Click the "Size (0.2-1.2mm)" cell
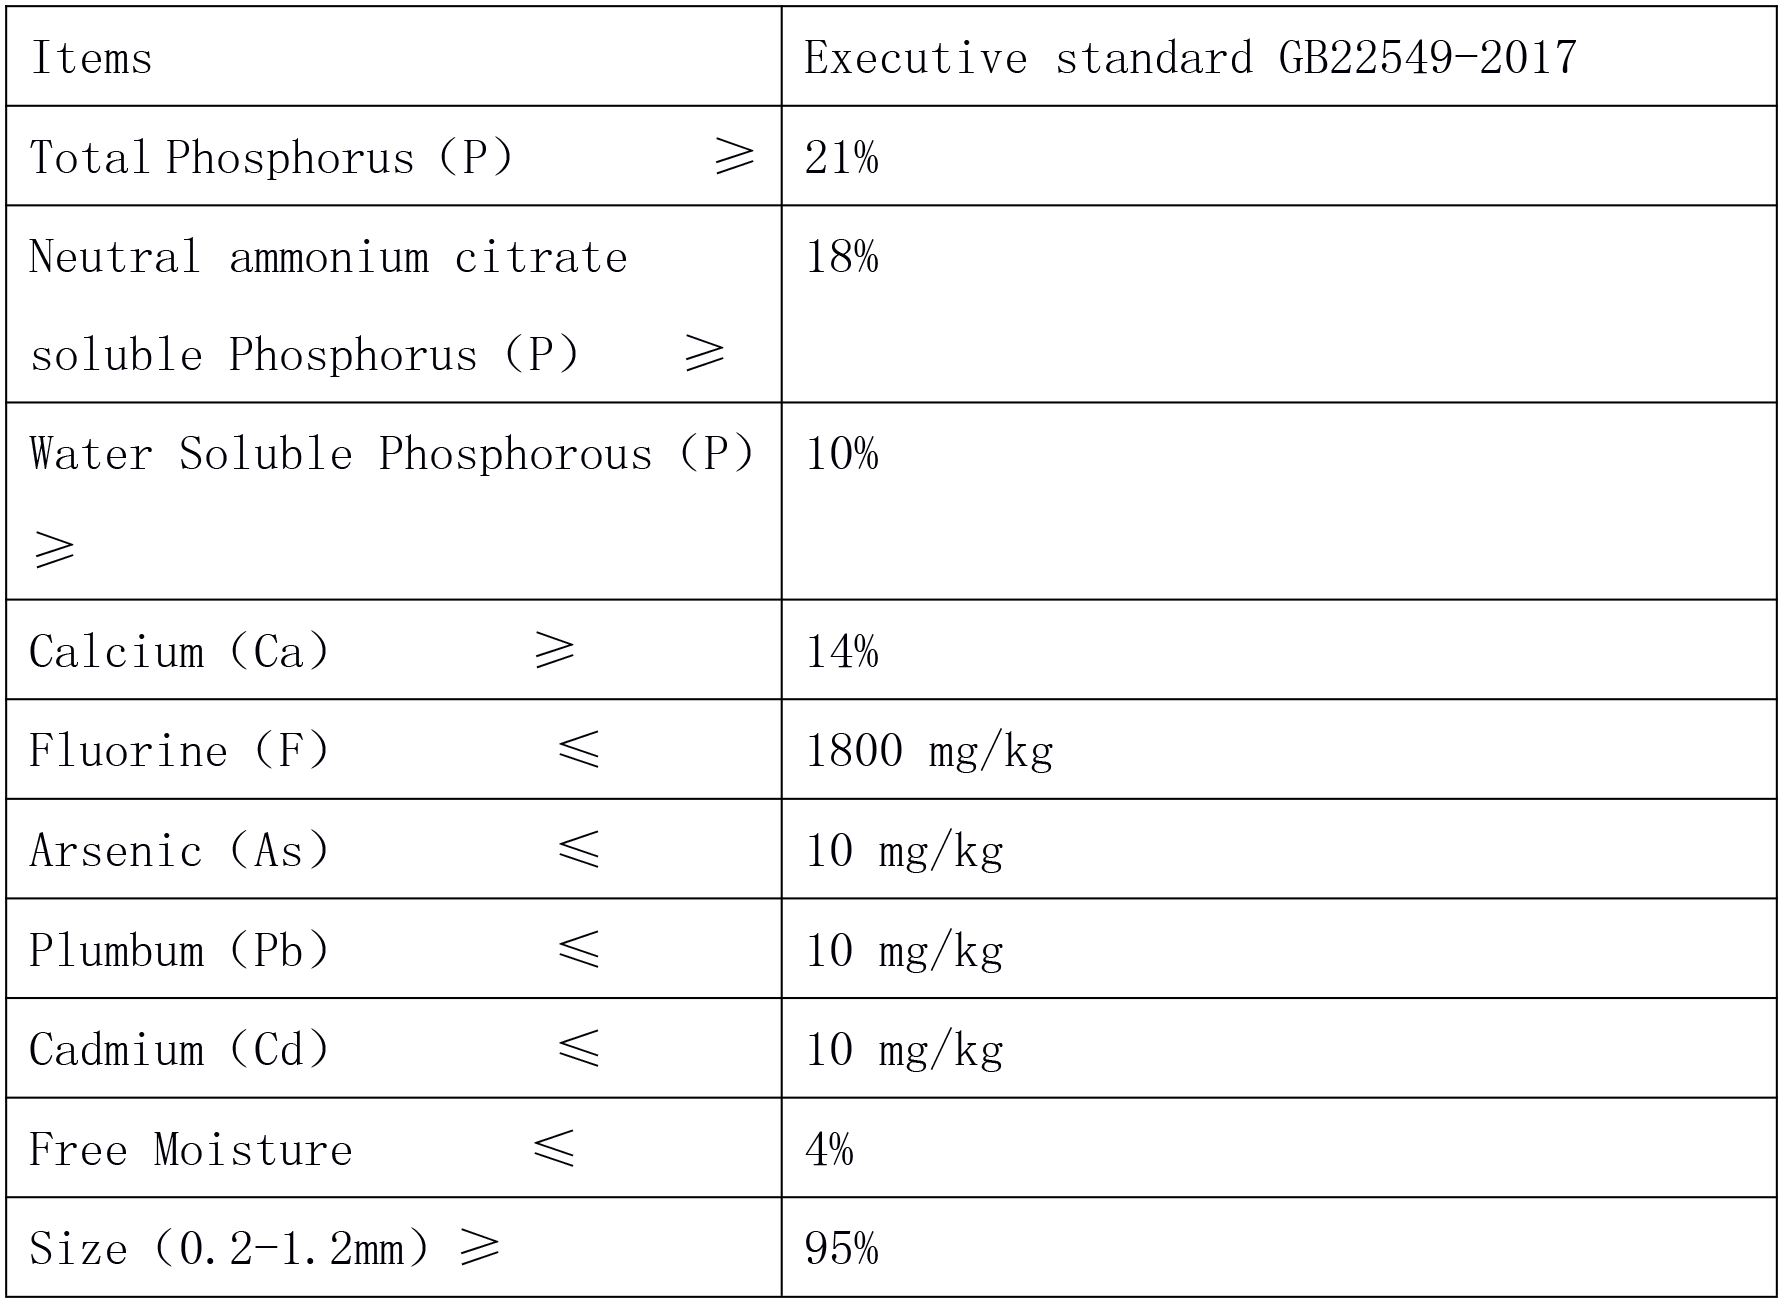The image size is (1783, 1302). click(230, 1249)
